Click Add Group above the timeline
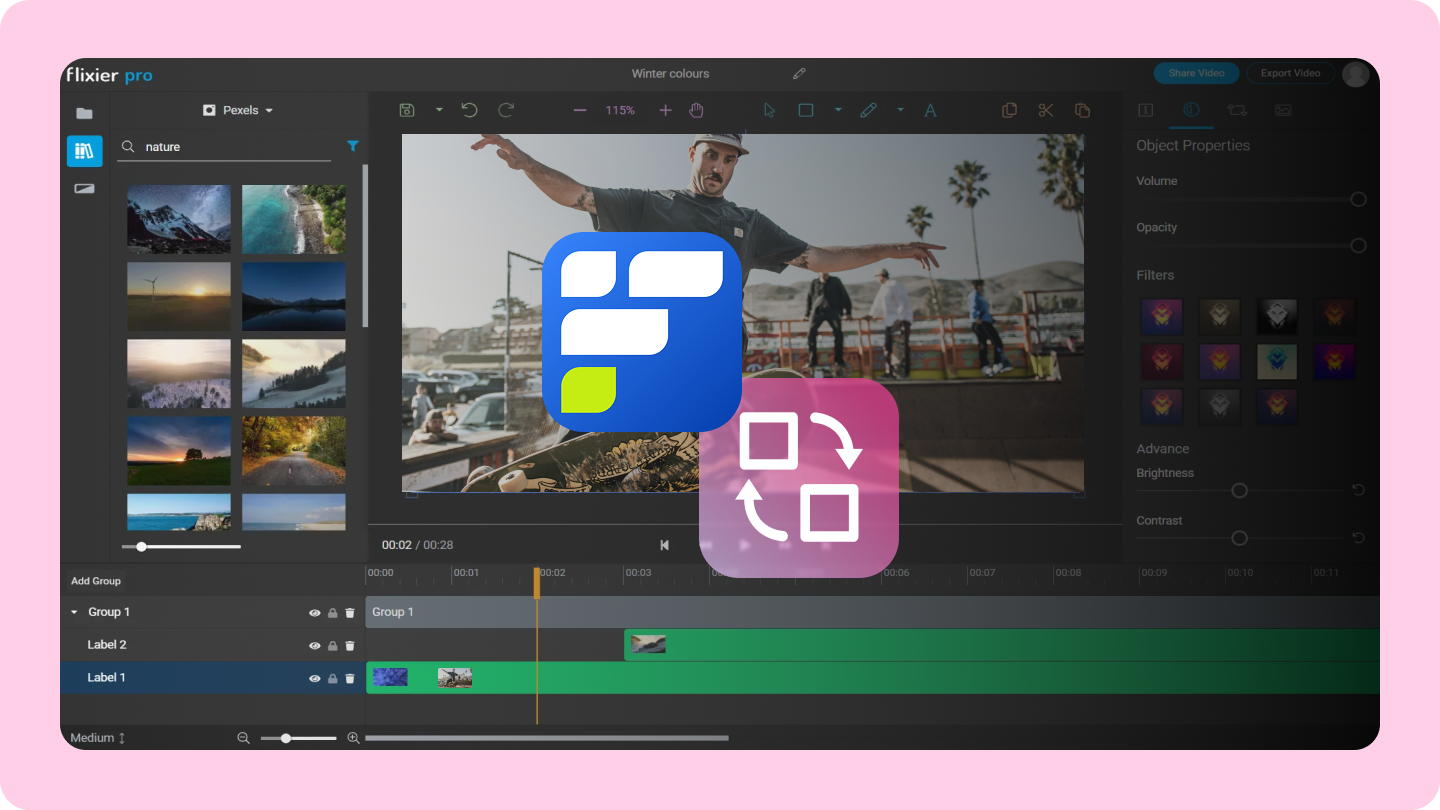This screenshot has height=810, width=1440. click(96, 580)
